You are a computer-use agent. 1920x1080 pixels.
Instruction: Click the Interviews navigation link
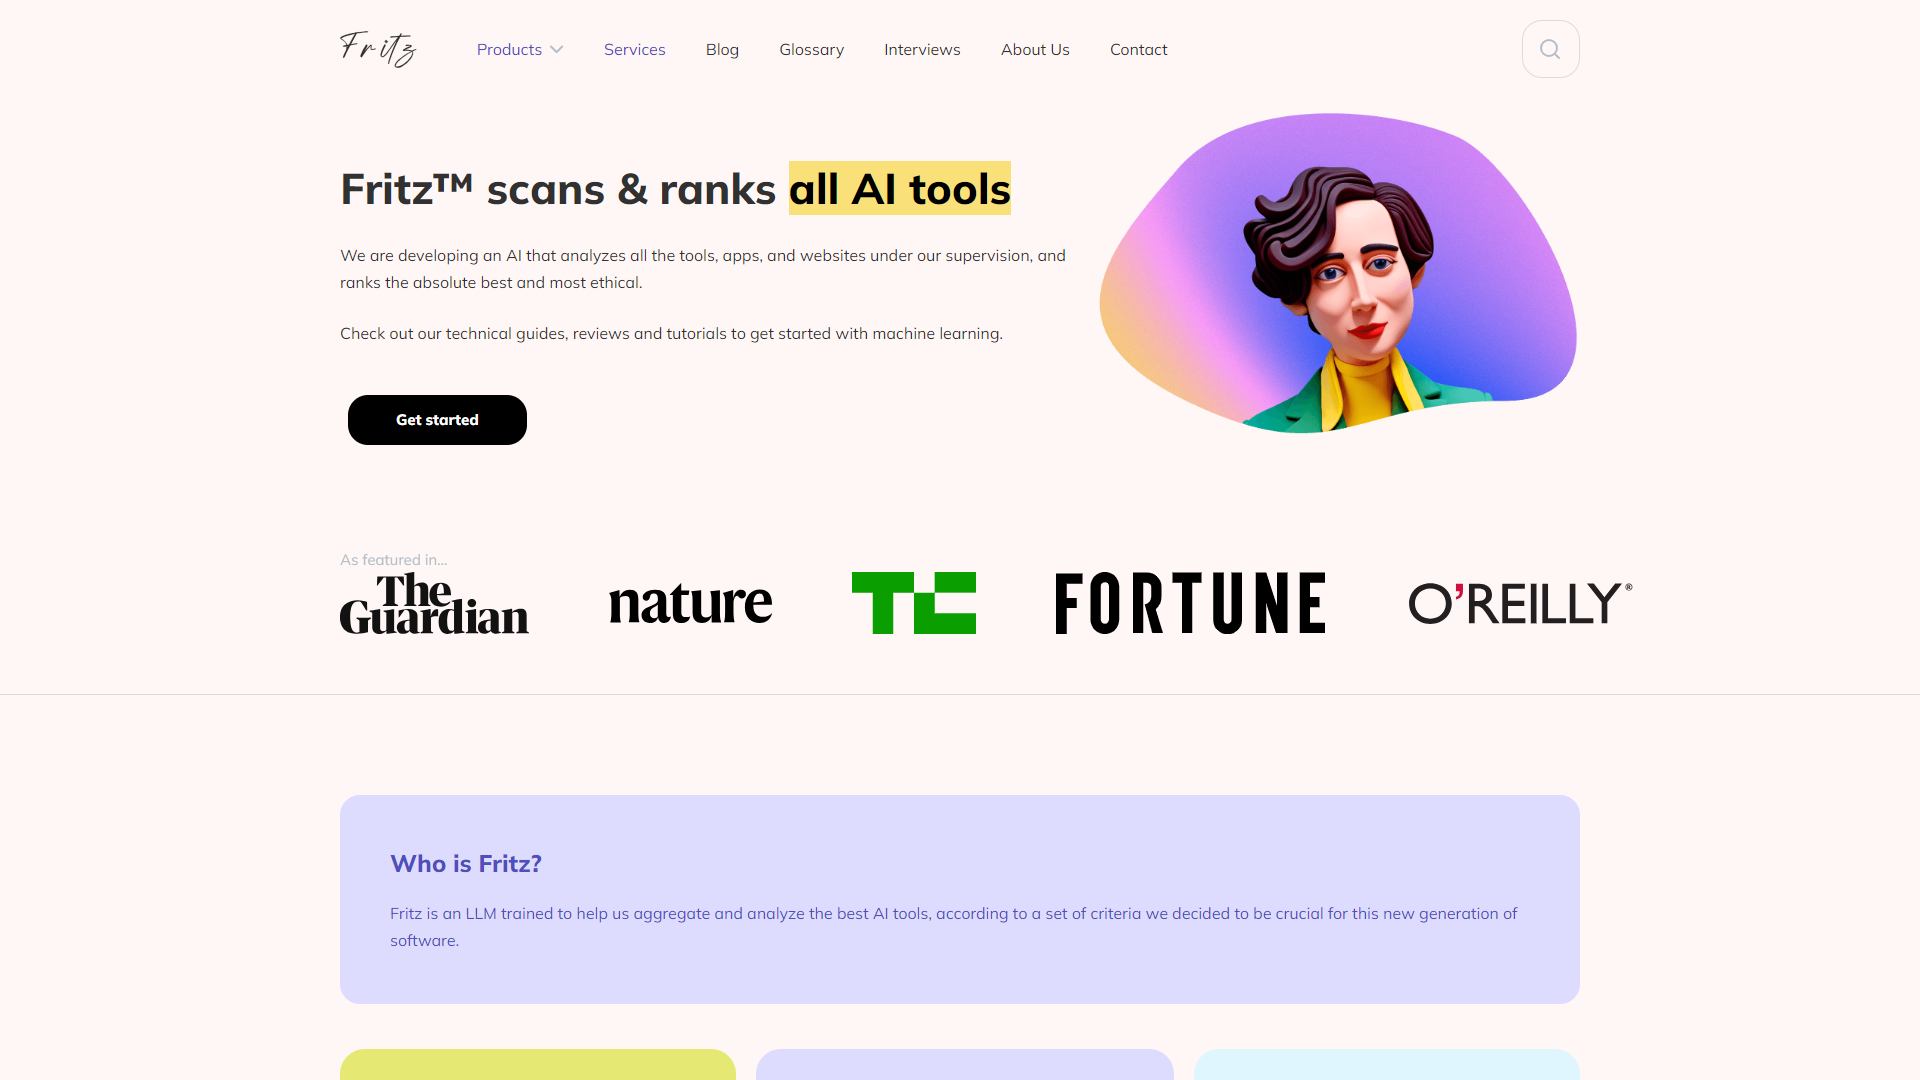point(922,49)
